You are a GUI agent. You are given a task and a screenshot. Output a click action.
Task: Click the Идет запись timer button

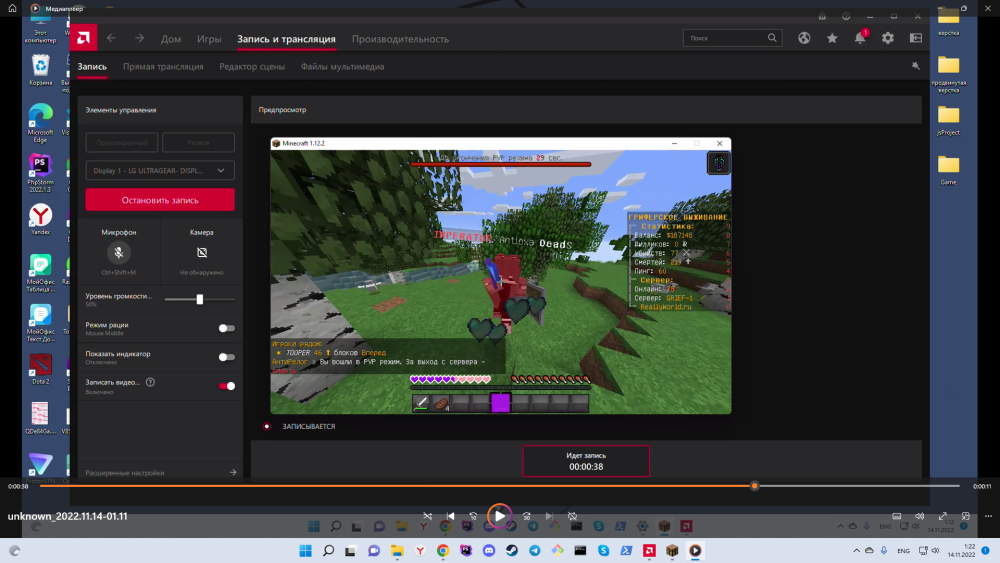pyautogui.click(x=586, y=461)
